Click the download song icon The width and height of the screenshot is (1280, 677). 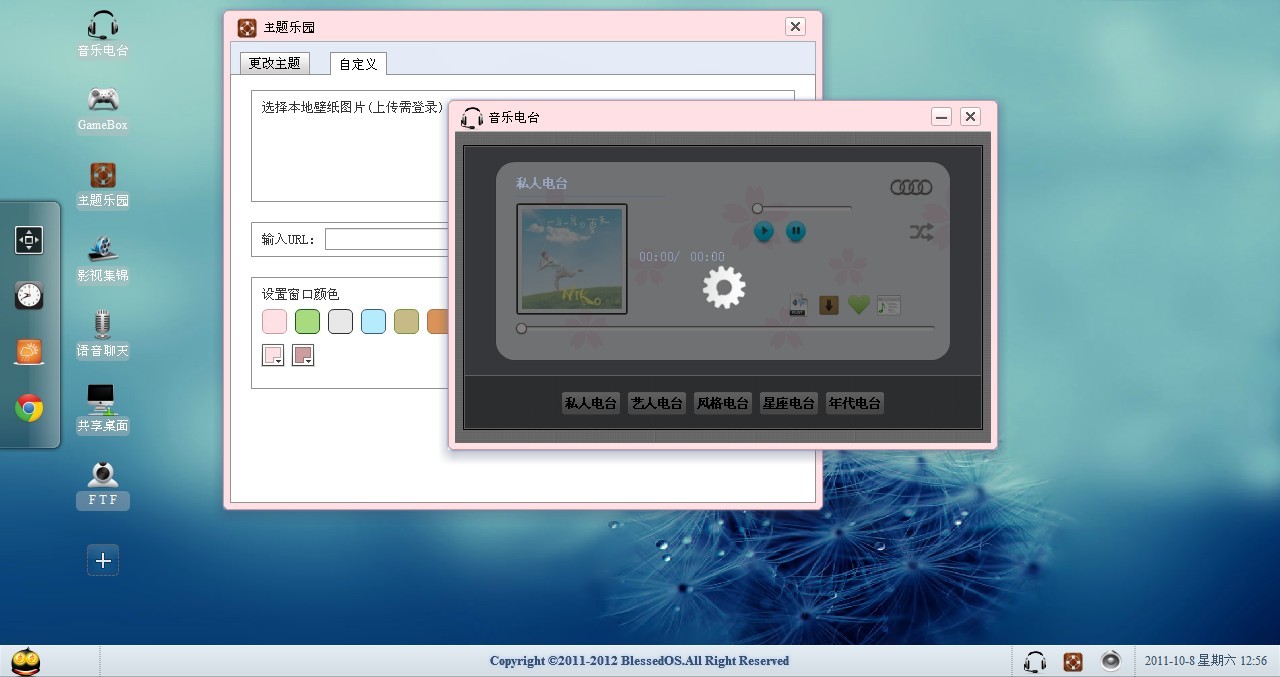[x=828, y=304]
